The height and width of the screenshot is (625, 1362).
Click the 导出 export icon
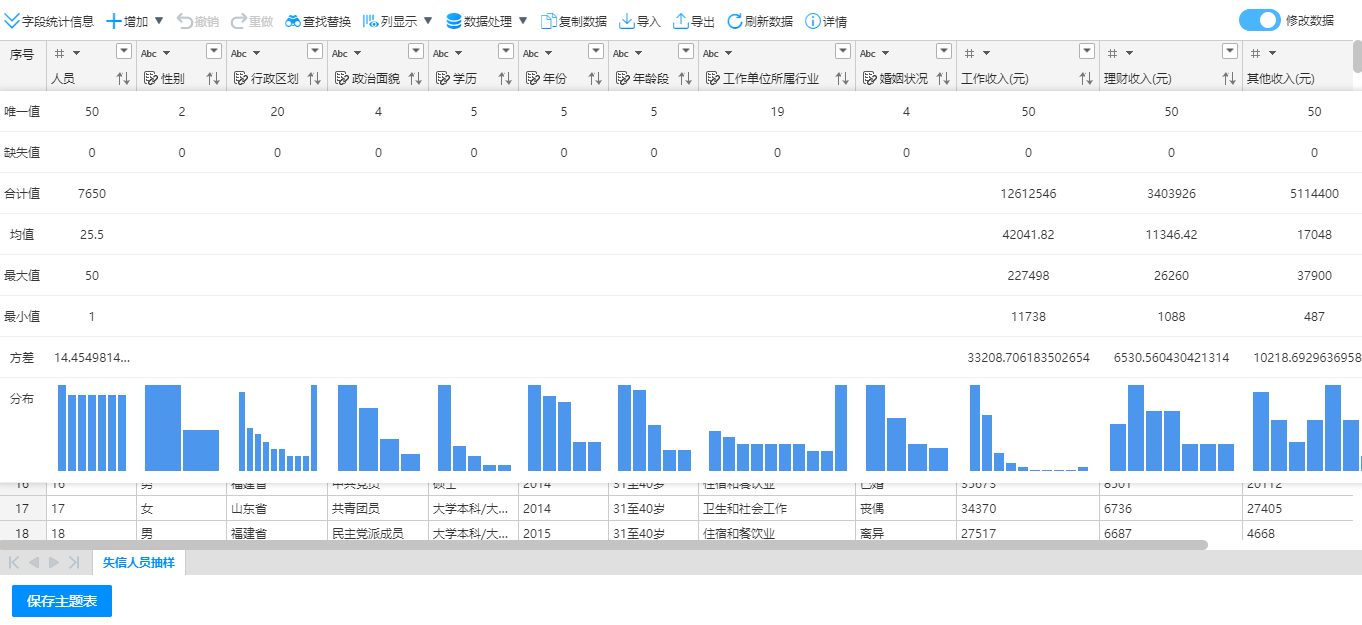pos(681,21)
